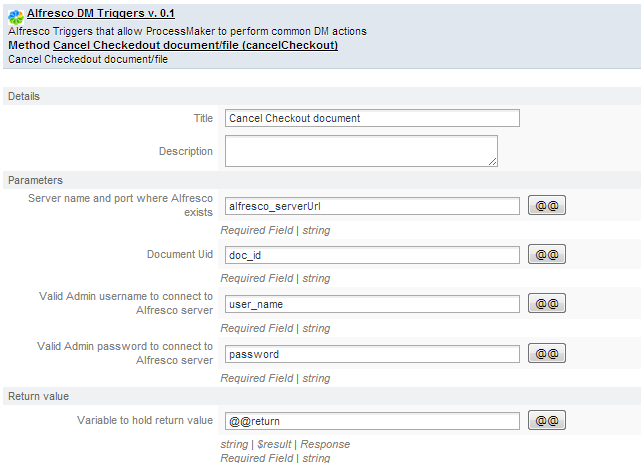Grab the Description textarea resize handle
This screenshot has height=463, width=641.
(x=492, y=160)
